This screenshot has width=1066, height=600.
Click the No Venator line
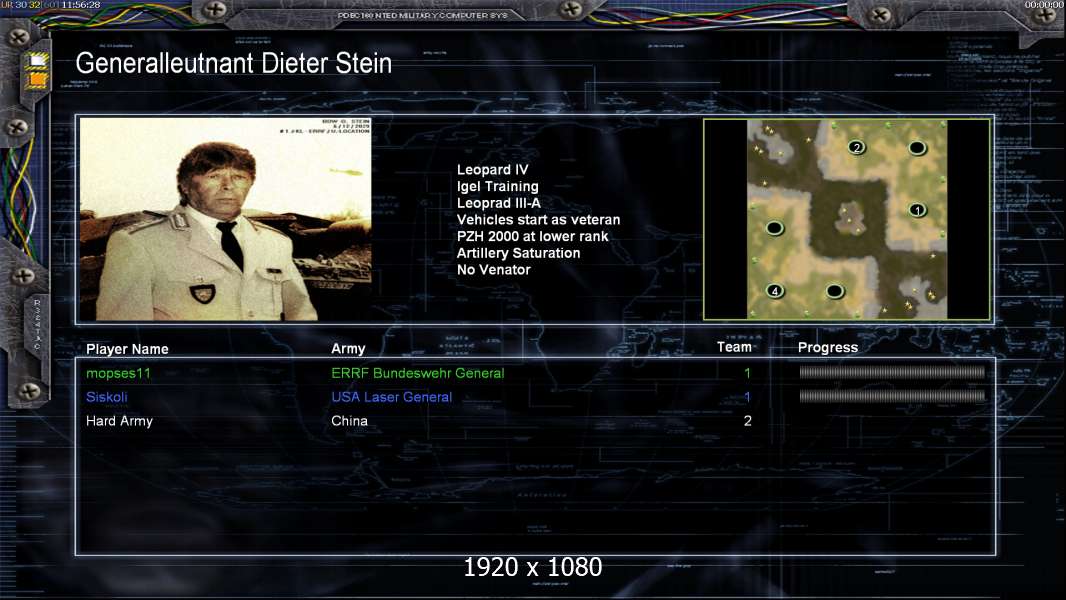[494, 270]
